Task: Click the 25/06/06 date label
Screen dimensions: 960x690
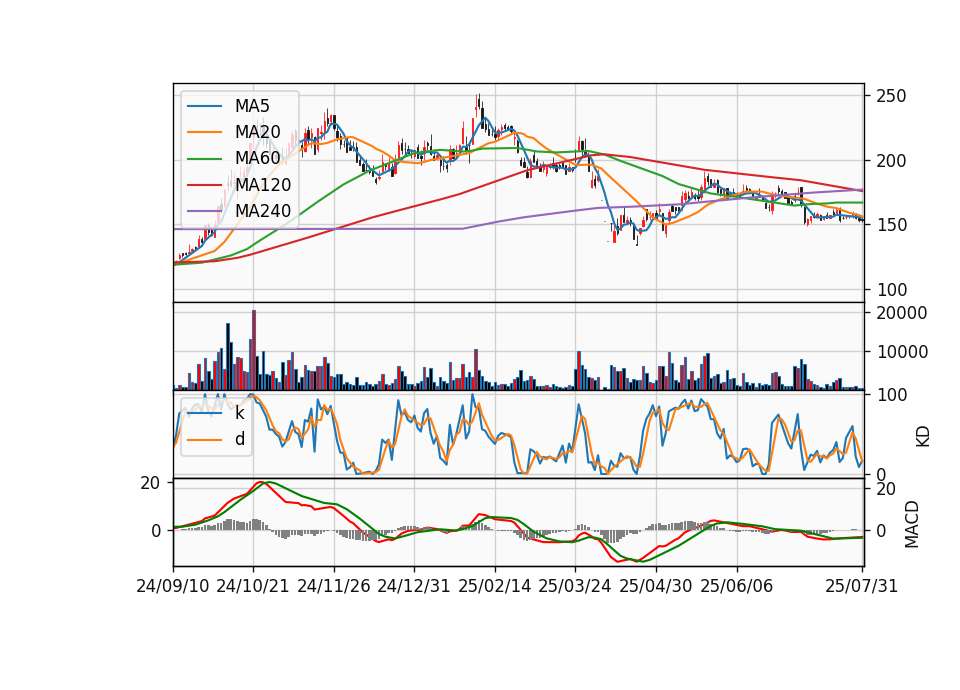Action: (x=737, y=586)
